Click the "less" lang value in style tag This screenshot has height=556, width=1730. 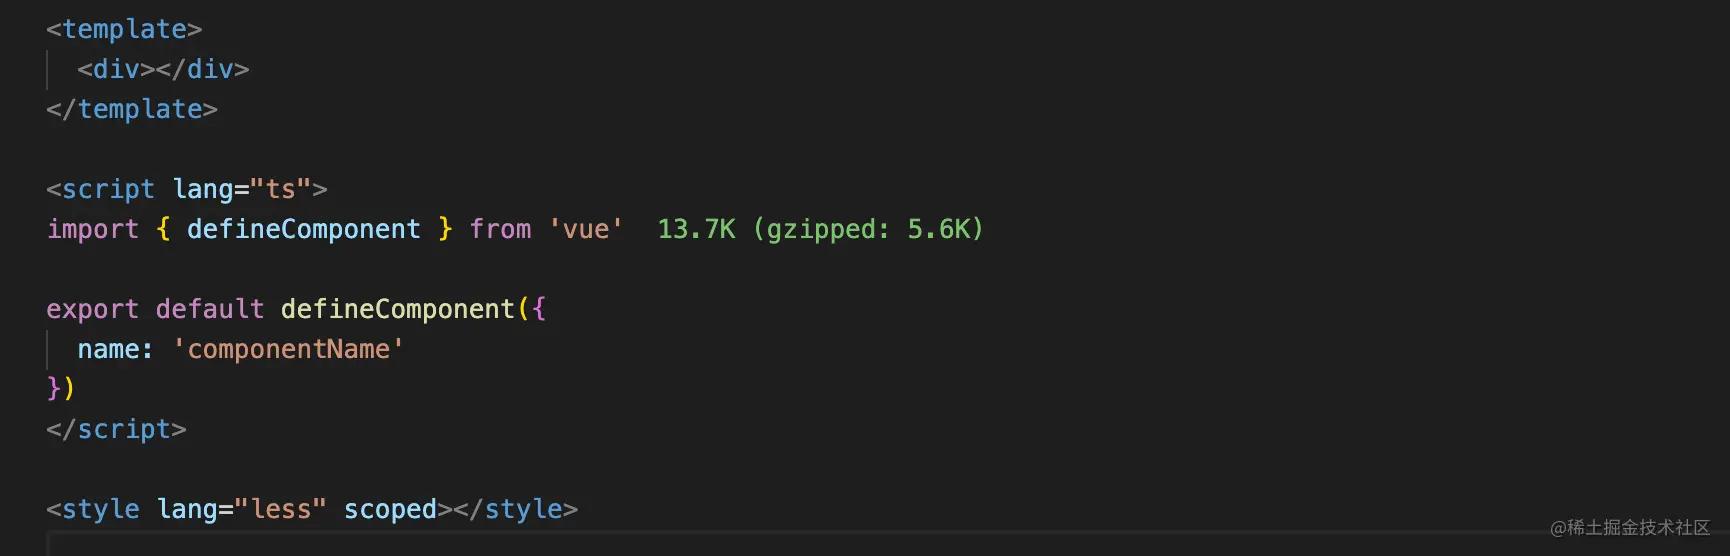280,509
